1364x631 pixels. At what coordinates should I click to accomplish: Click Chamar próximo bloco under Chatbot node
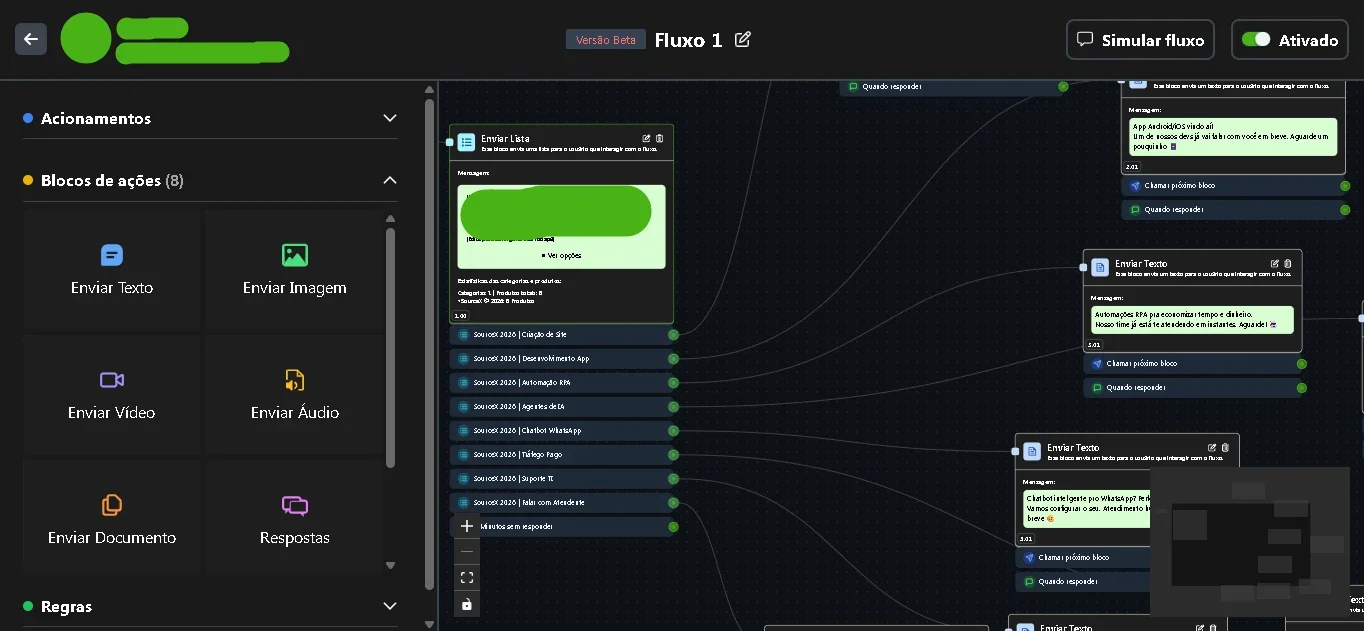pyautogui.click(x=1084, y=558)
